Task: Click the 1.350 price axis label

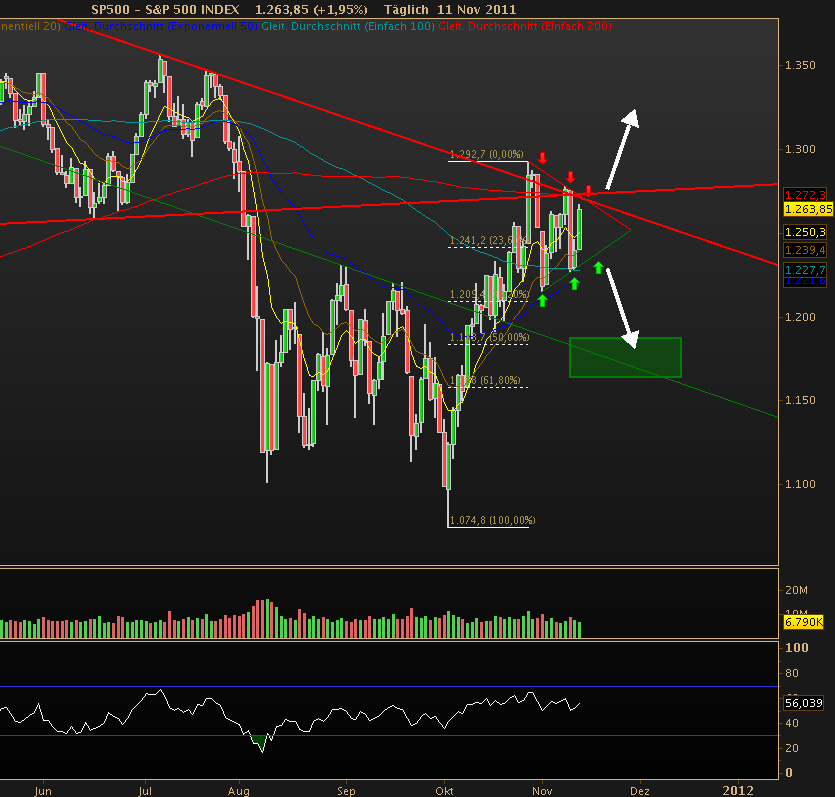Action: click(x=800, y=65)
